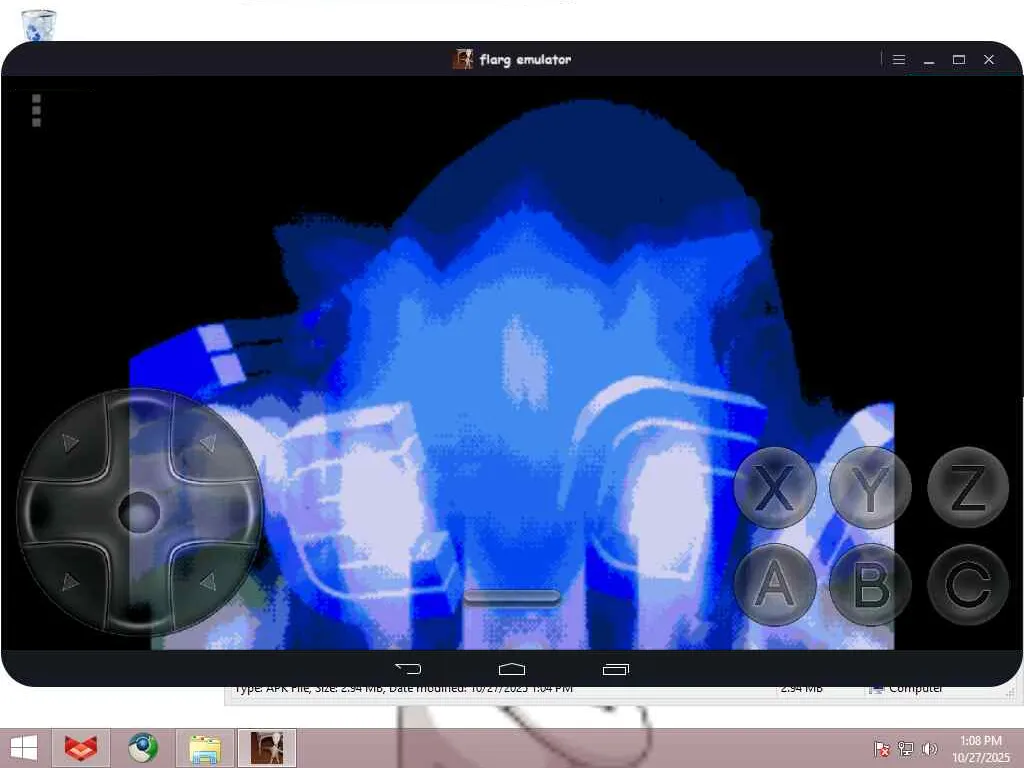1024x768 pixels.
Task: Tap the B gamepad button
Action: click(871, 584)
